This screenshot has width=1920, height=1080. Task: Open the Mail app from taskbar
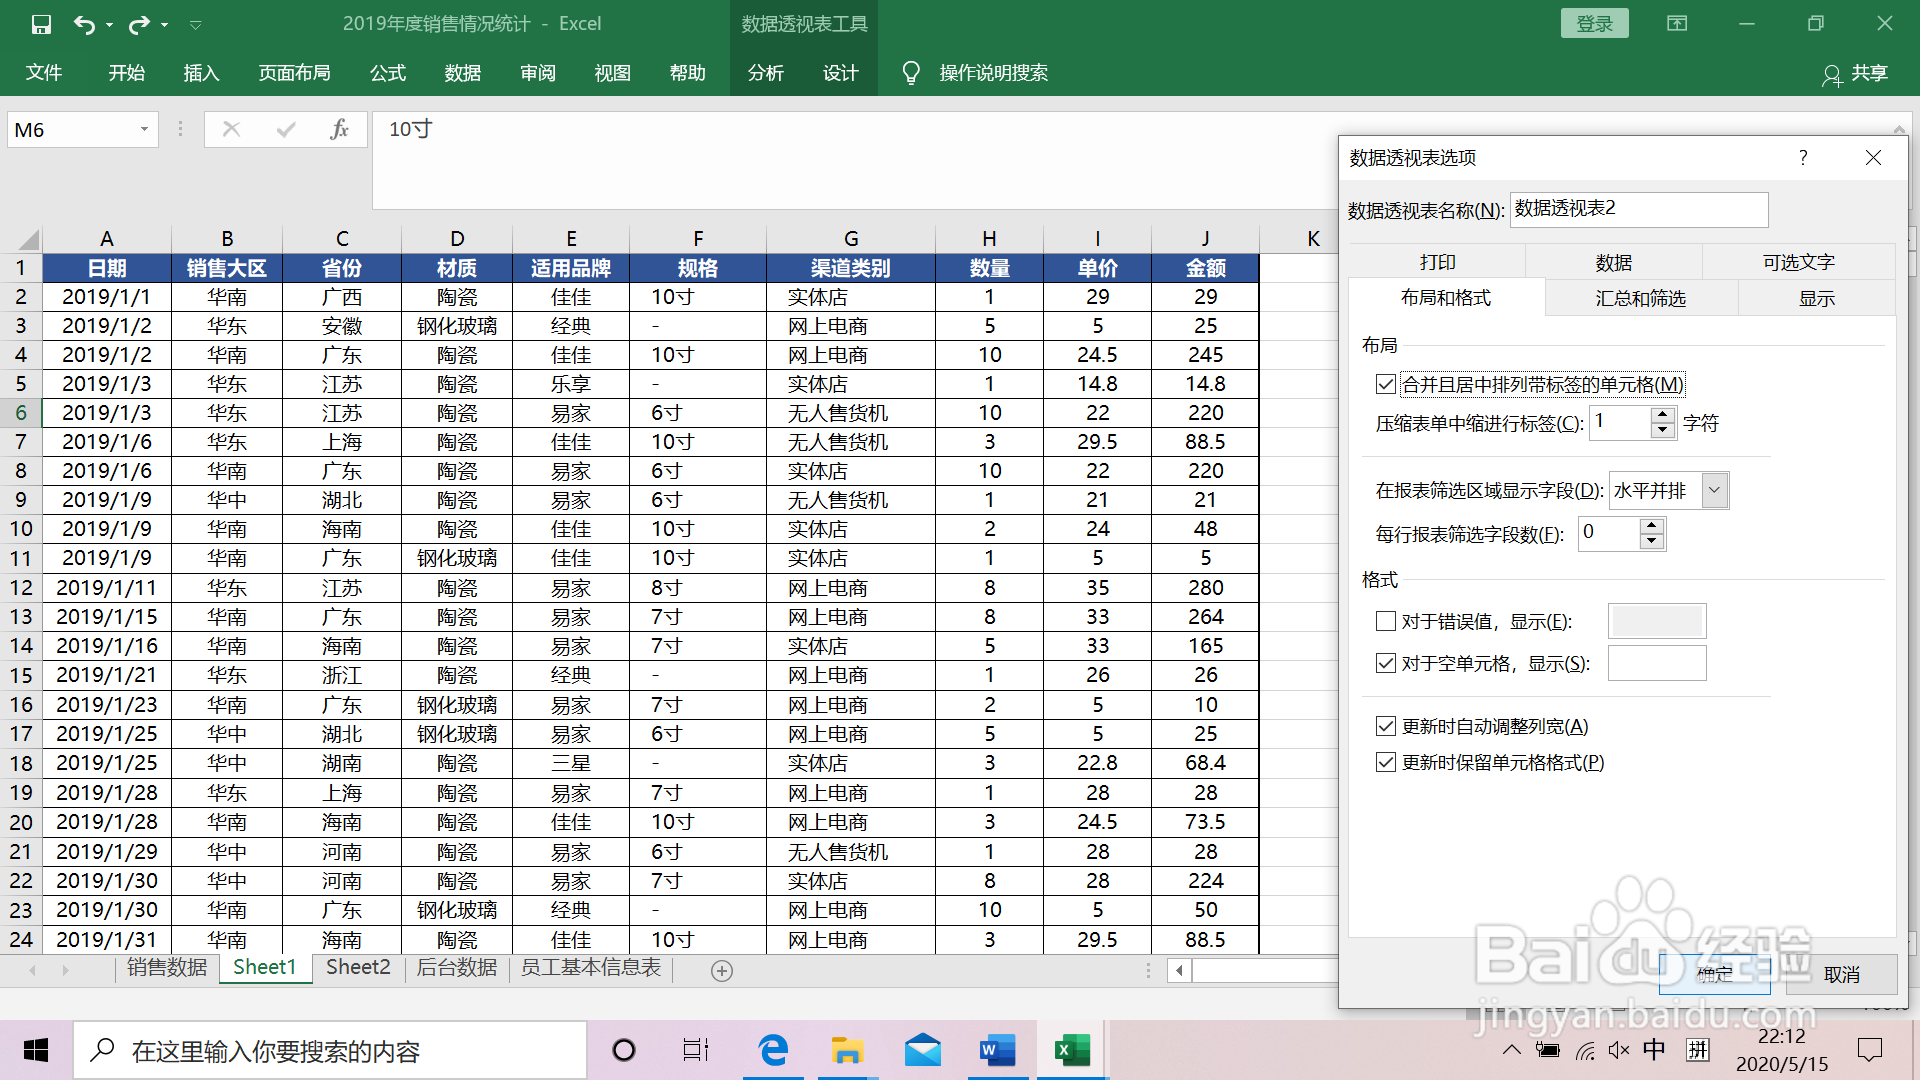[x=922, y=1050]
